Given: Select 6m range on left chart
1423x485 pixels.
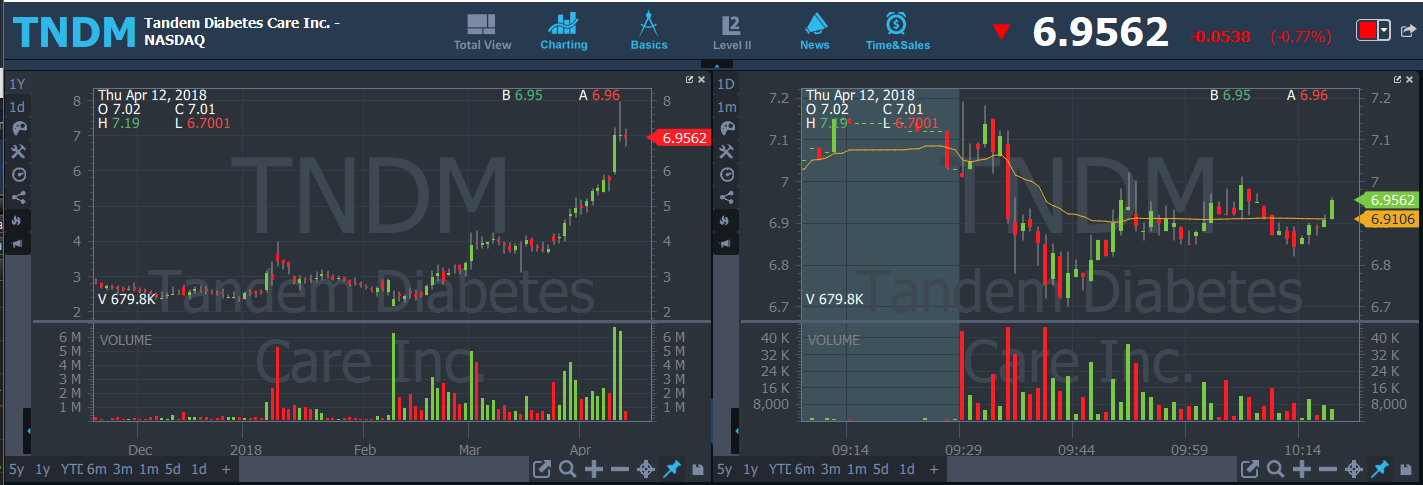Looking at the screenshot, I should [x=97, y=469].
